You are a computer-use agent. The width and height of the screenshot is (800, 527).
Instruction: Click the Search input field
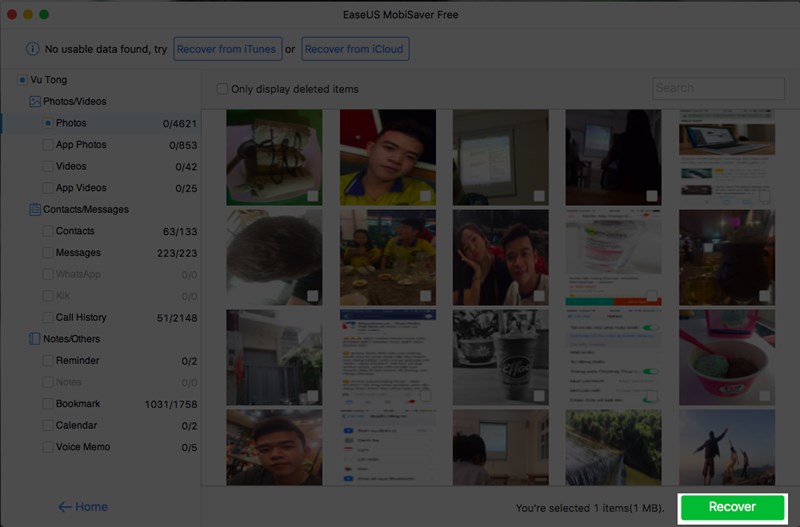click(x=718, y=88)
